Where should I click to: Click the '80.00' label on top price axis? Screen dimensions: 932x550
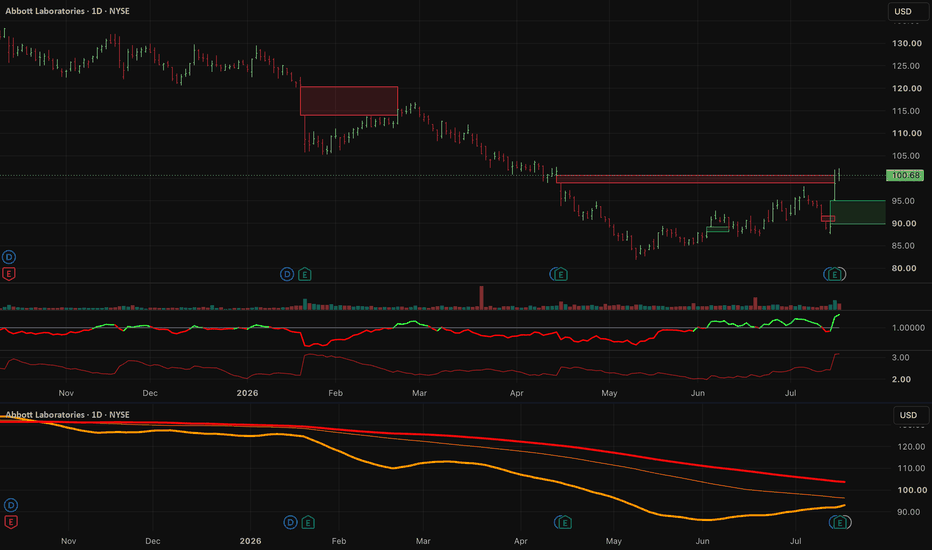point(903,268)
